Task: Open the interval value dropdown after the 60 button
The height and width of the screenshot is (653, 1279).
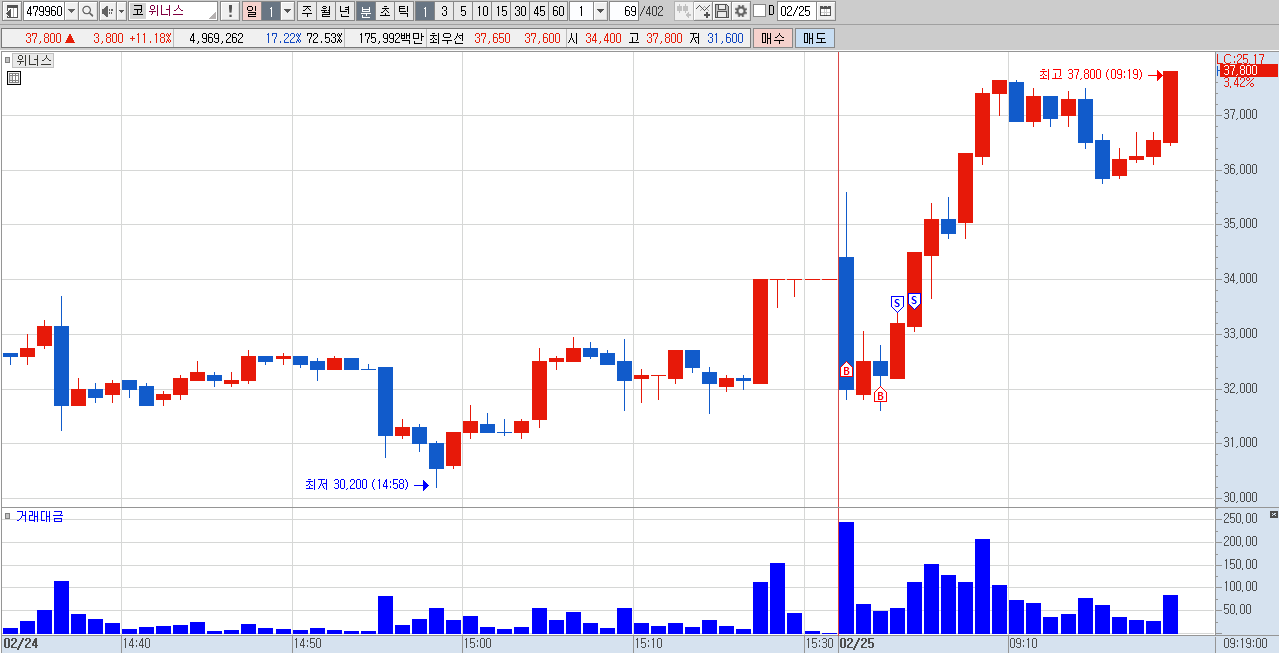Action: 600,11
